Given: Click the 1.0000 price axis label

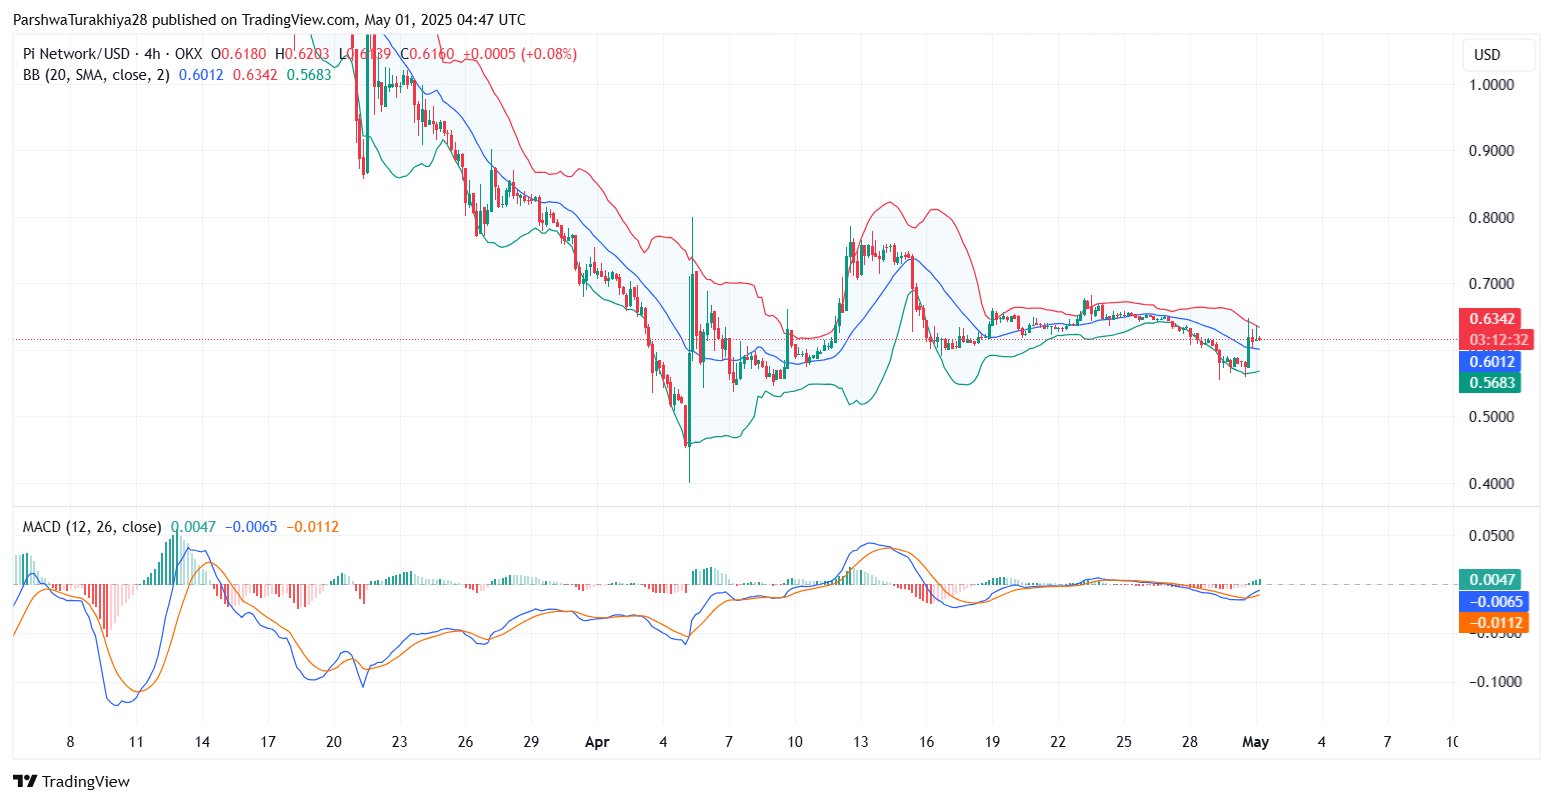Looking at the screenshot, I should tap(1491, 85).
